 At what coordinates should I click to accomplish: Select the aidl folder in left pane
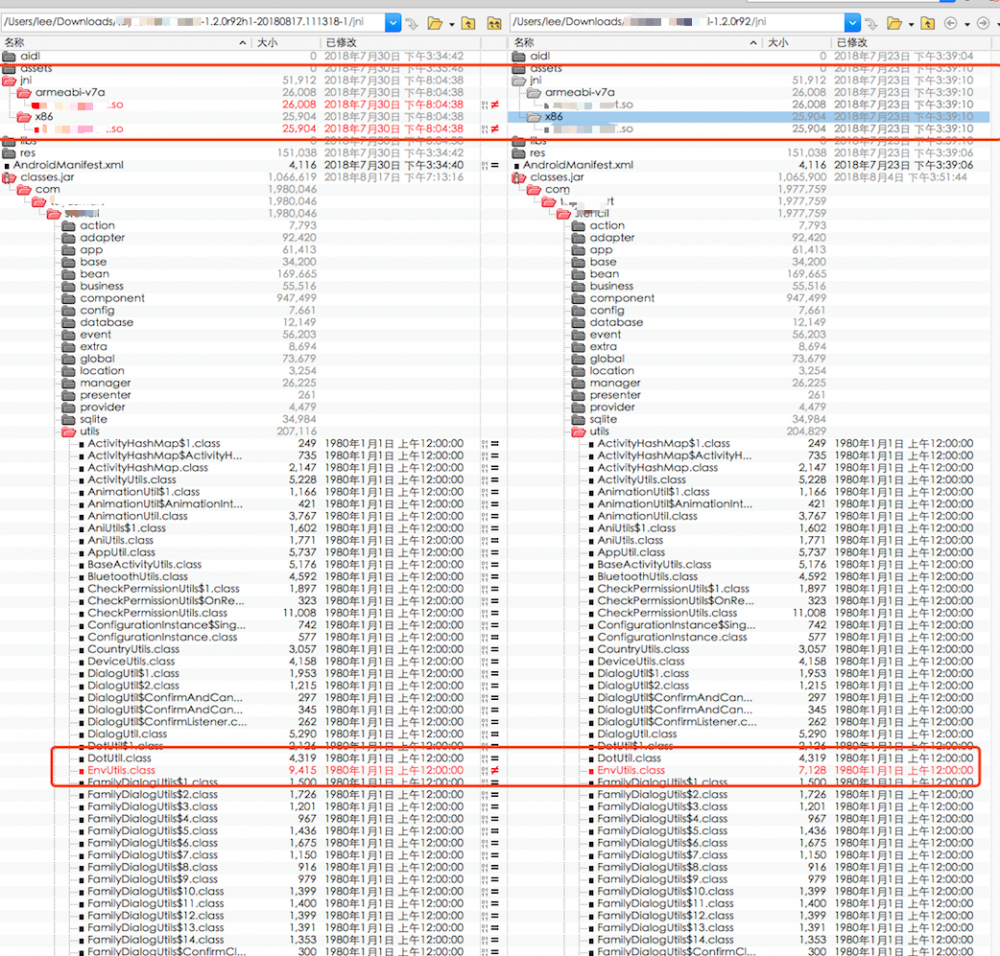(30, 56)
